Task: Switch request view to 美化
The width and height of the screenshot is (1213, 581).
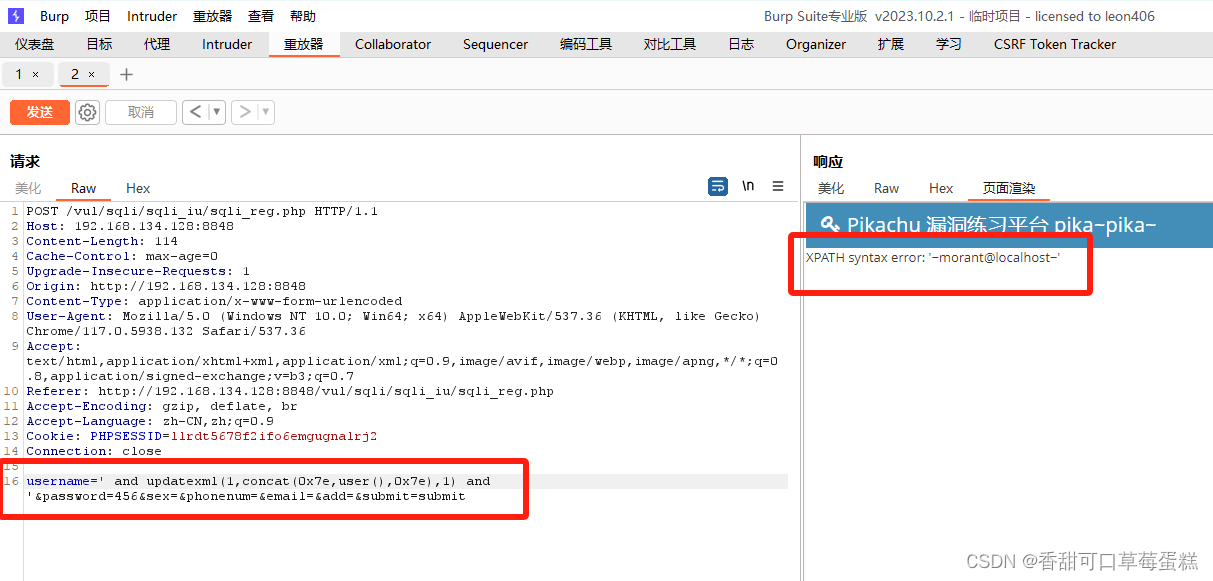Action: [x=28, y=188]
